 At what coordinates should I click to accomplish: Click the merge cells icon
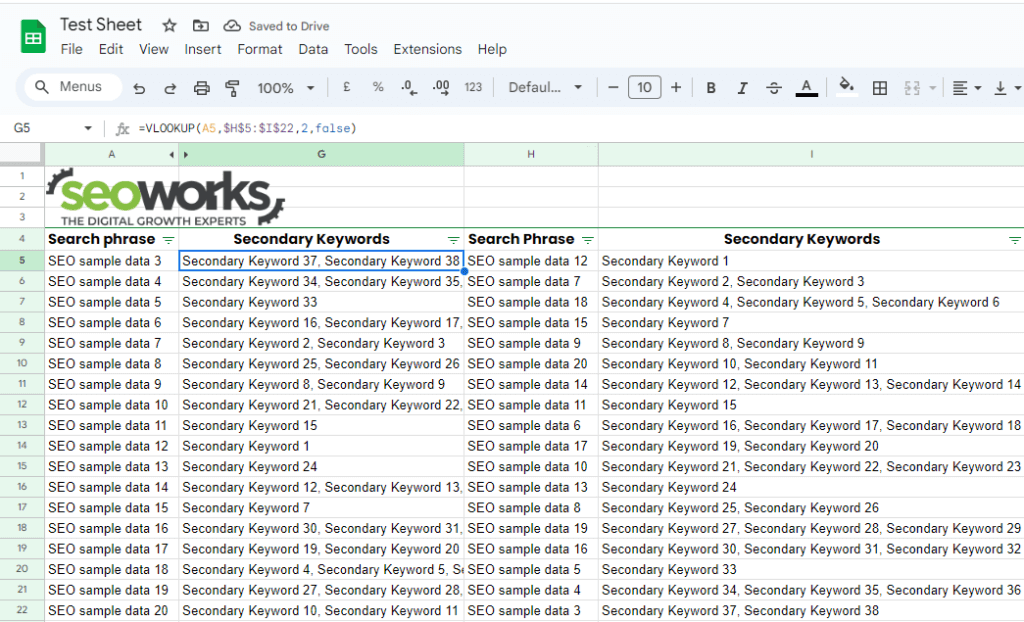[912, 88]
